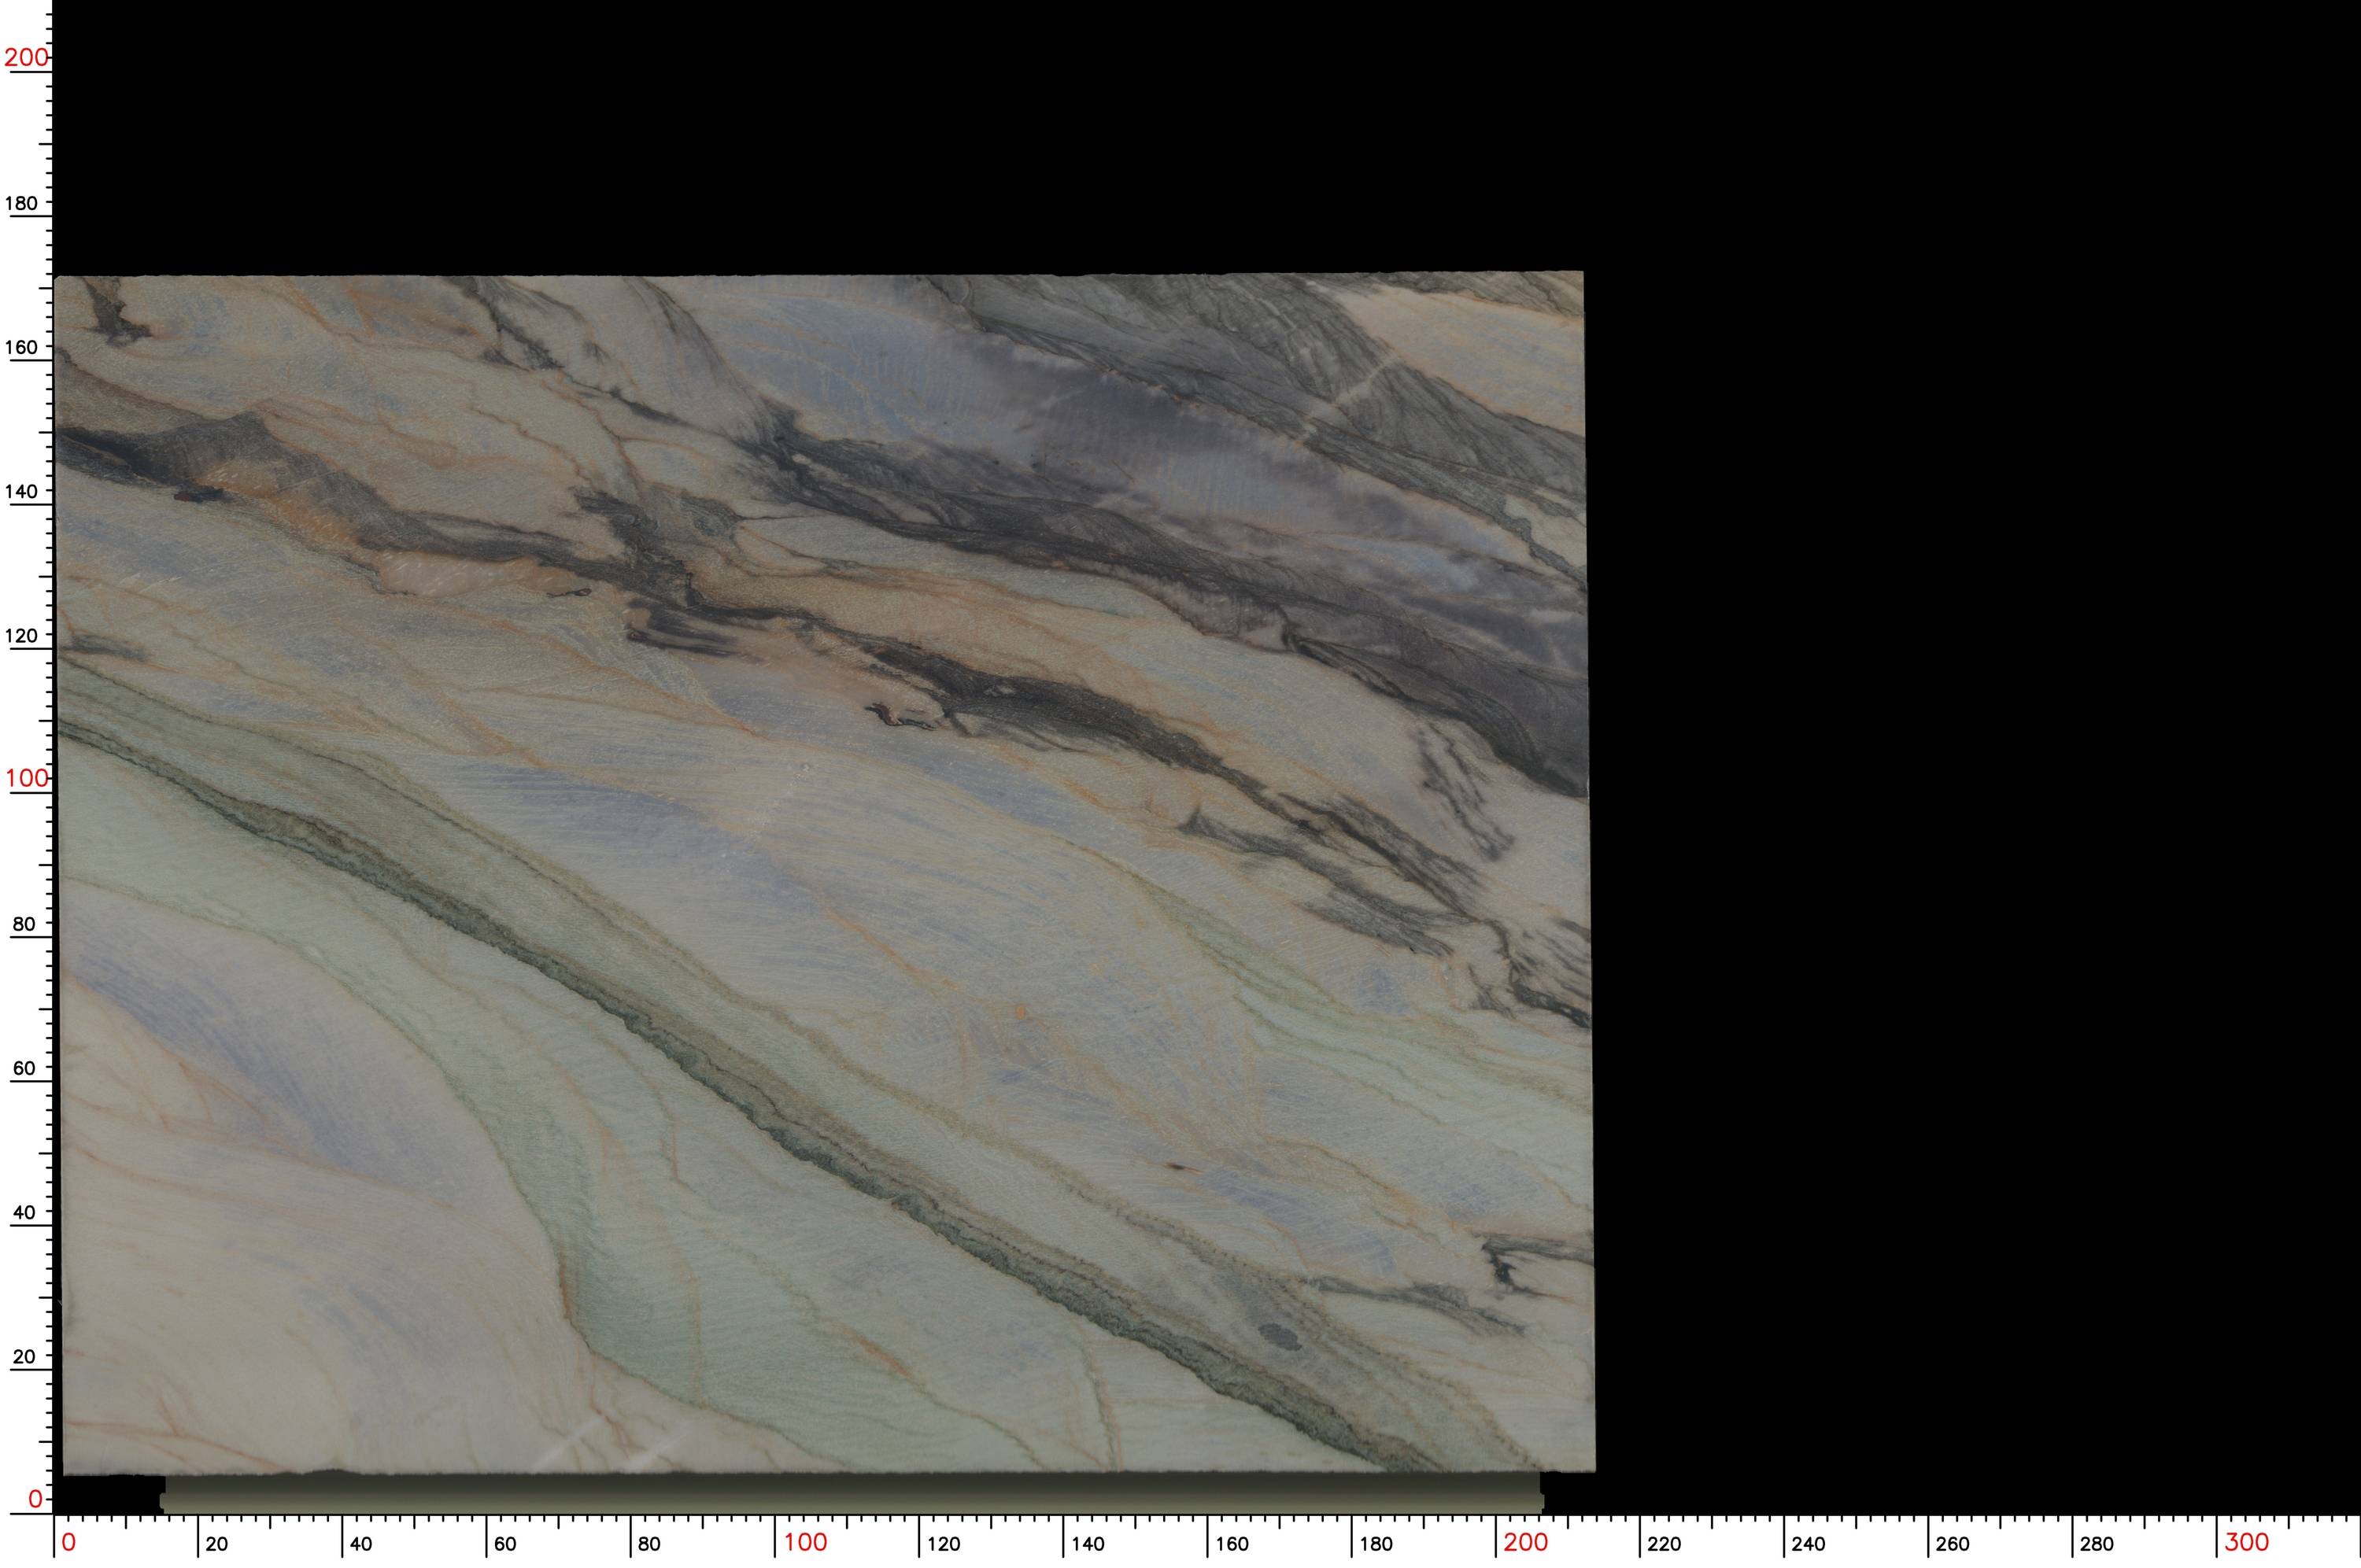2361x1568 pixels.
Task: Click the red 300 on the horizontal ruler
Action: pos(2247,1542)
